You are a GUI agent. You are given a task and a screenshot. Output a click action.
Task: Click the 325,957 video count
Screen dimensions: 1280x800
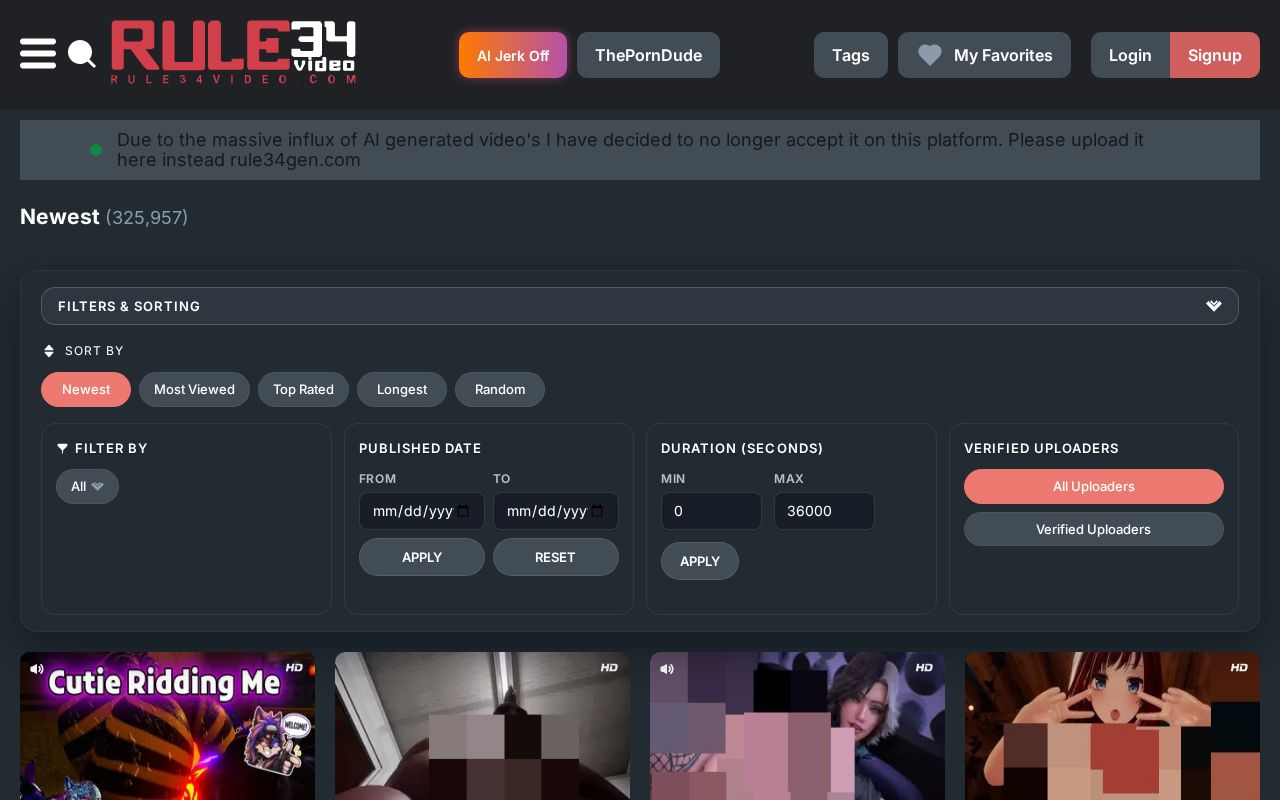(x=147, y=218)
